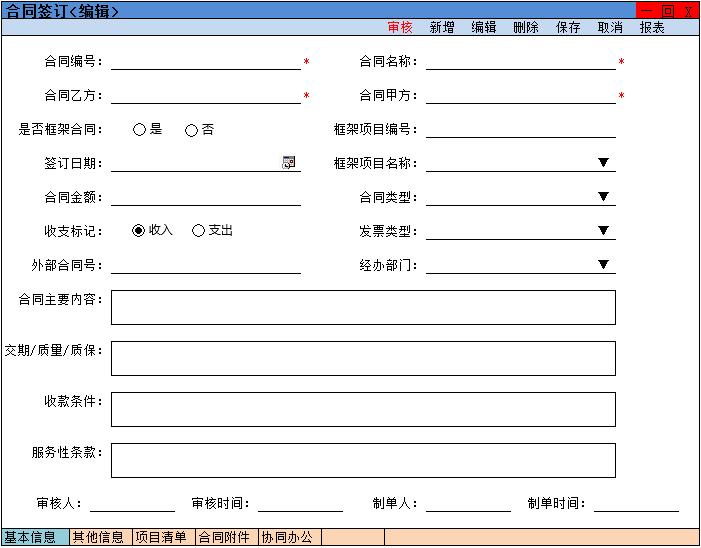Expand the 发票类型 dropdown

[x=603, y=231]
